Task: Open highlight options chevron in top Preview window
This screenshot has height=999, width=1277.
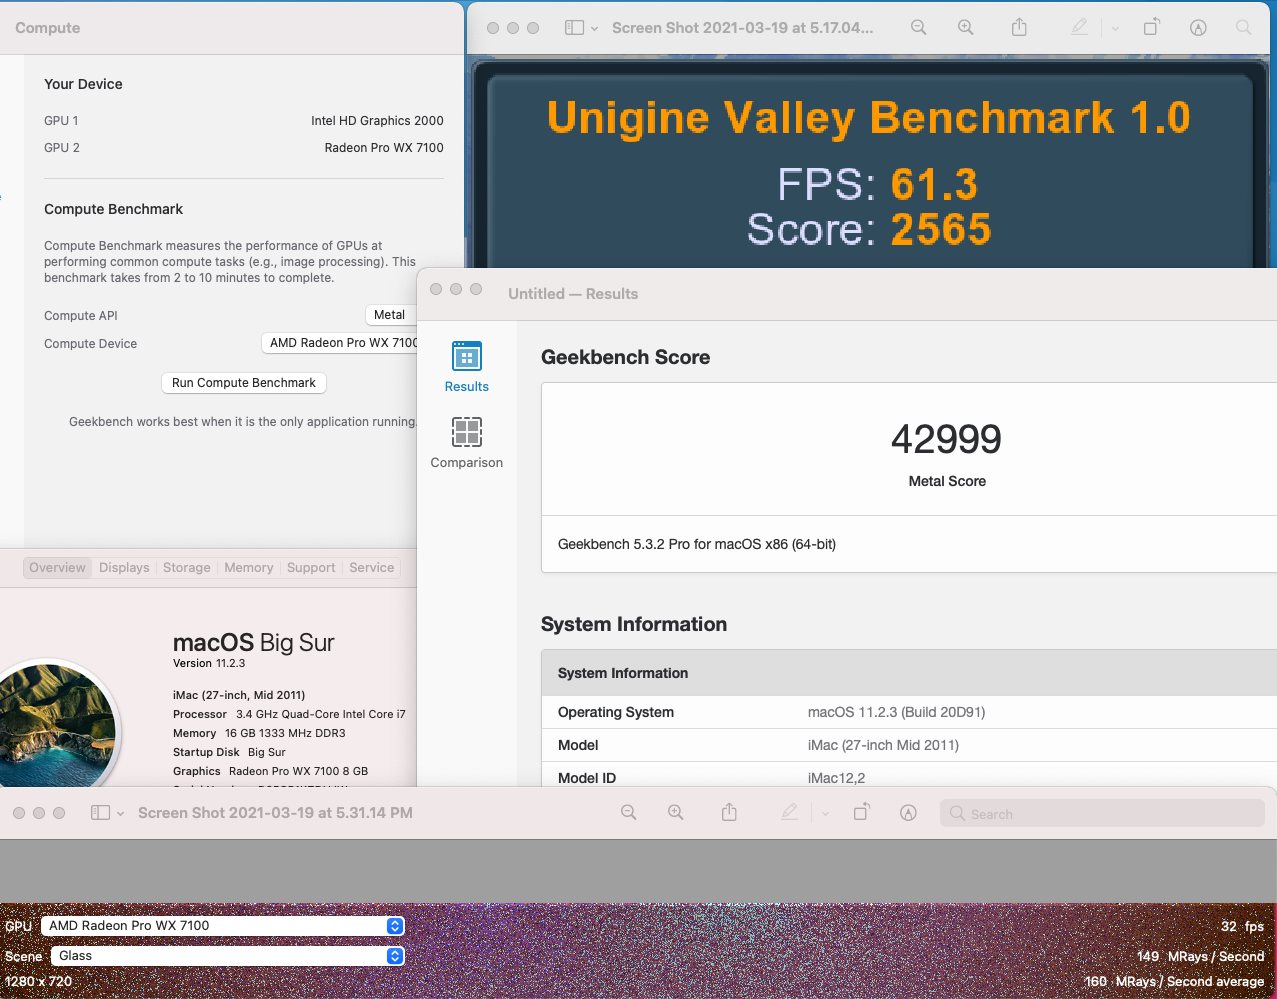Action: coord(1115,29)
